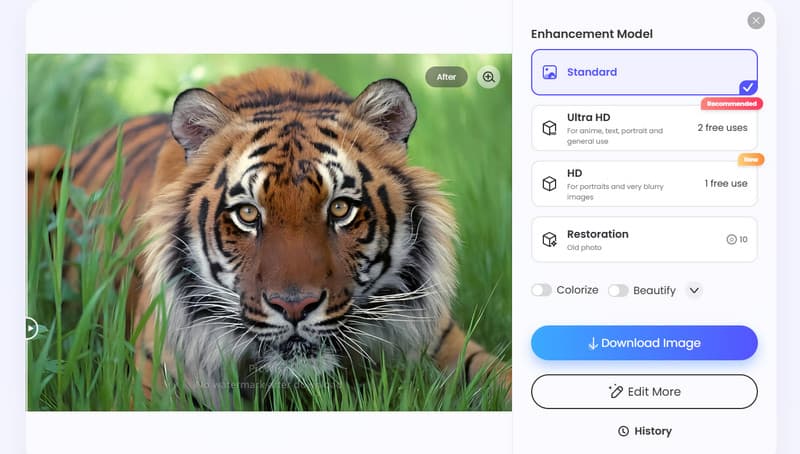Open Edit More options

click(x=644, y=392)
